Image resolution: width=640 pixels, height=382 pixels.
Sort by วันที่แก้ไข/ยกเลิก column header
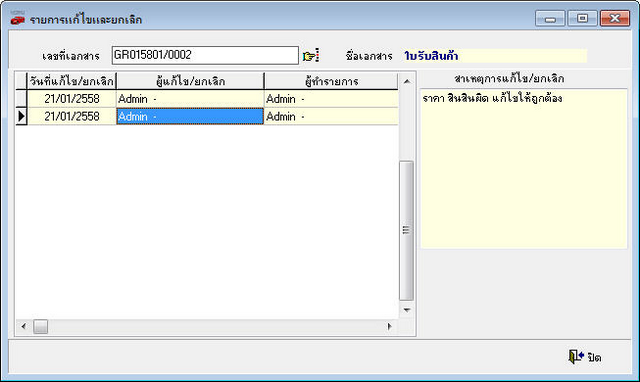pyautogui.click(x=72, y=81)
